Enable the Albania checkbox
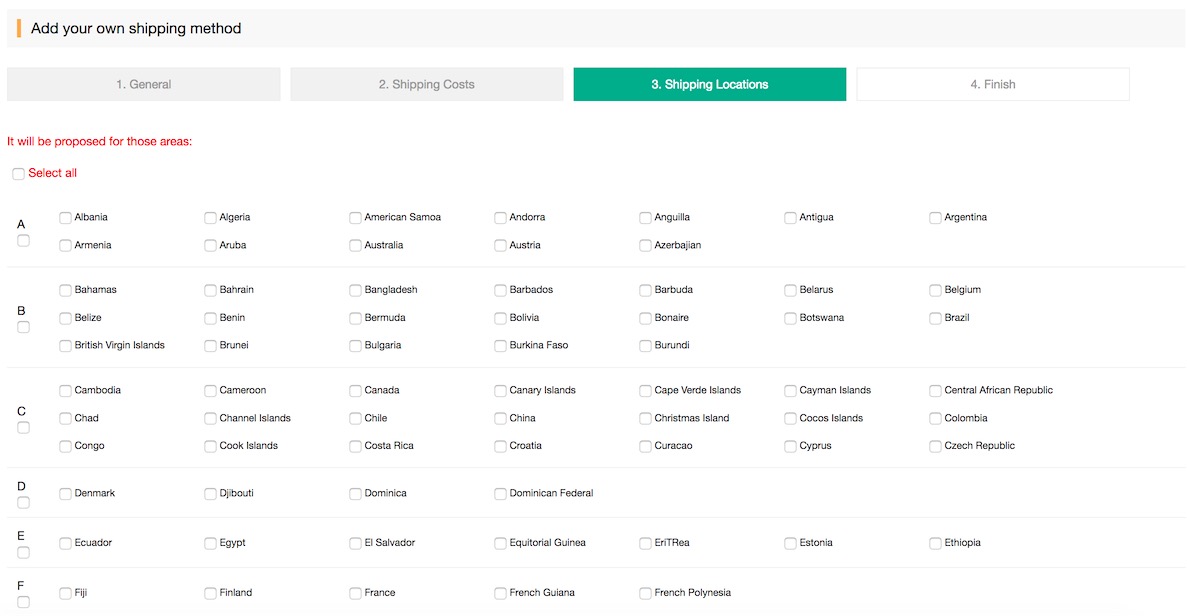The height and width of the screenshot is (616, 1187). click(66, 217)
